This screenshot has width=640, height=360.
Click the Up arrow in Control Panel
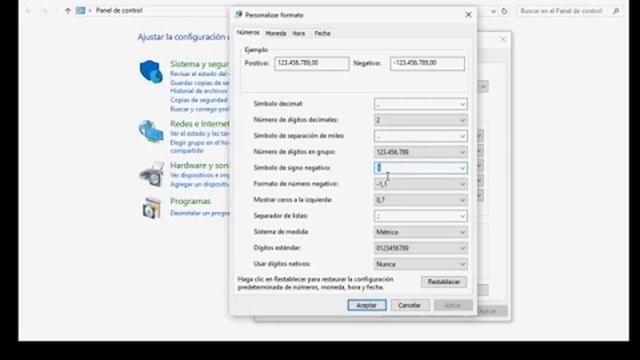pos(68,11)
